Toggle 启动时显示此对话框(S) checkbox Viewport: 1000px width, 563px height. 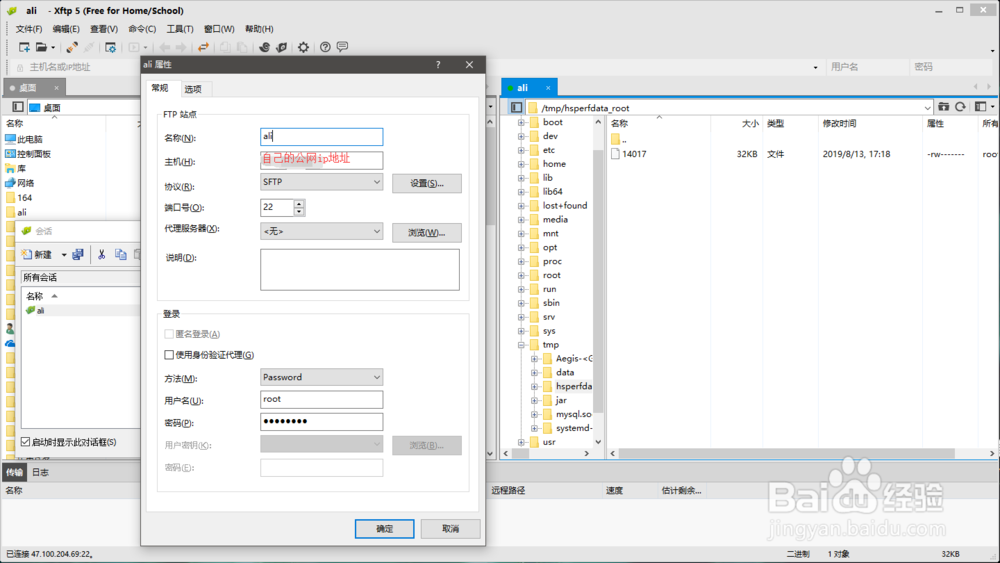(26, 441)
